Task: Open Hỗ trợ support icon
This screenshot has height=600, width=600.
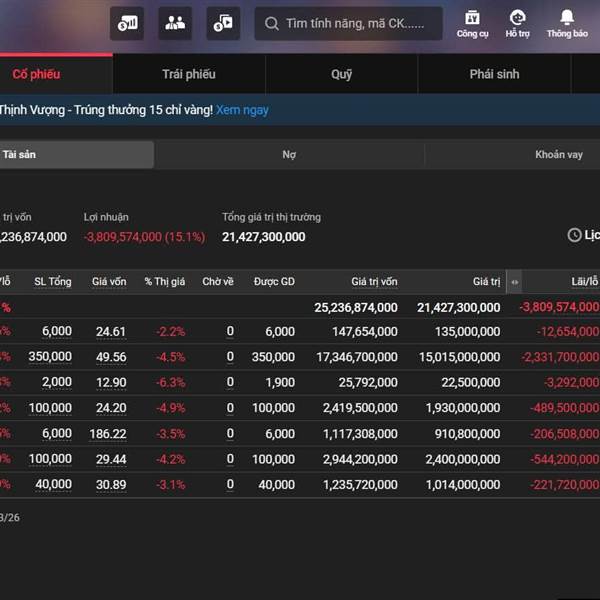Action: coord(517,23)
